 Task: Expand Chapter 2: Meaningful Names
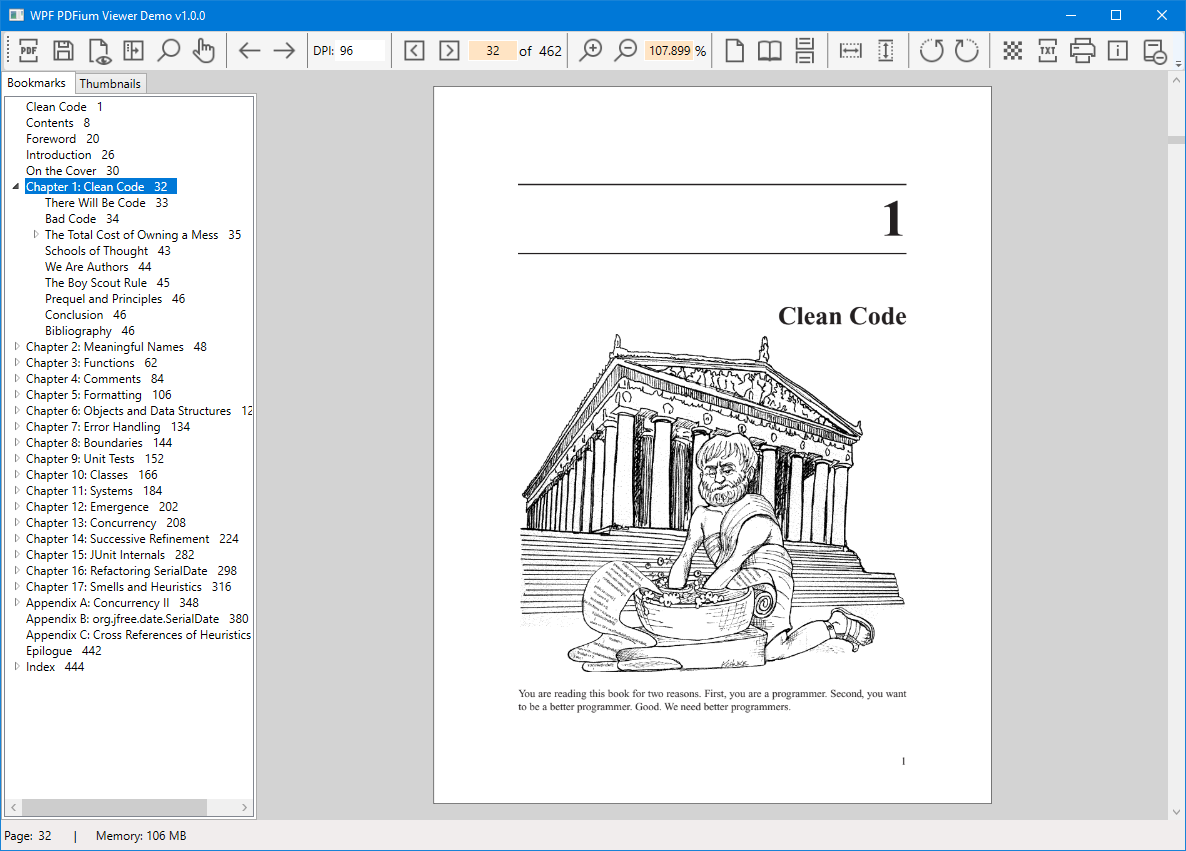(17, 346)
